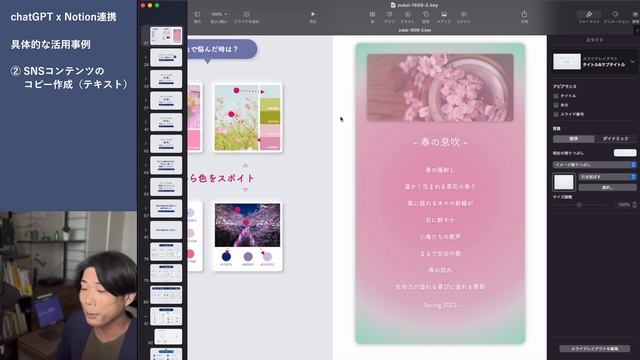Click the Media (メディア) toolbar icon

[444, 14]
